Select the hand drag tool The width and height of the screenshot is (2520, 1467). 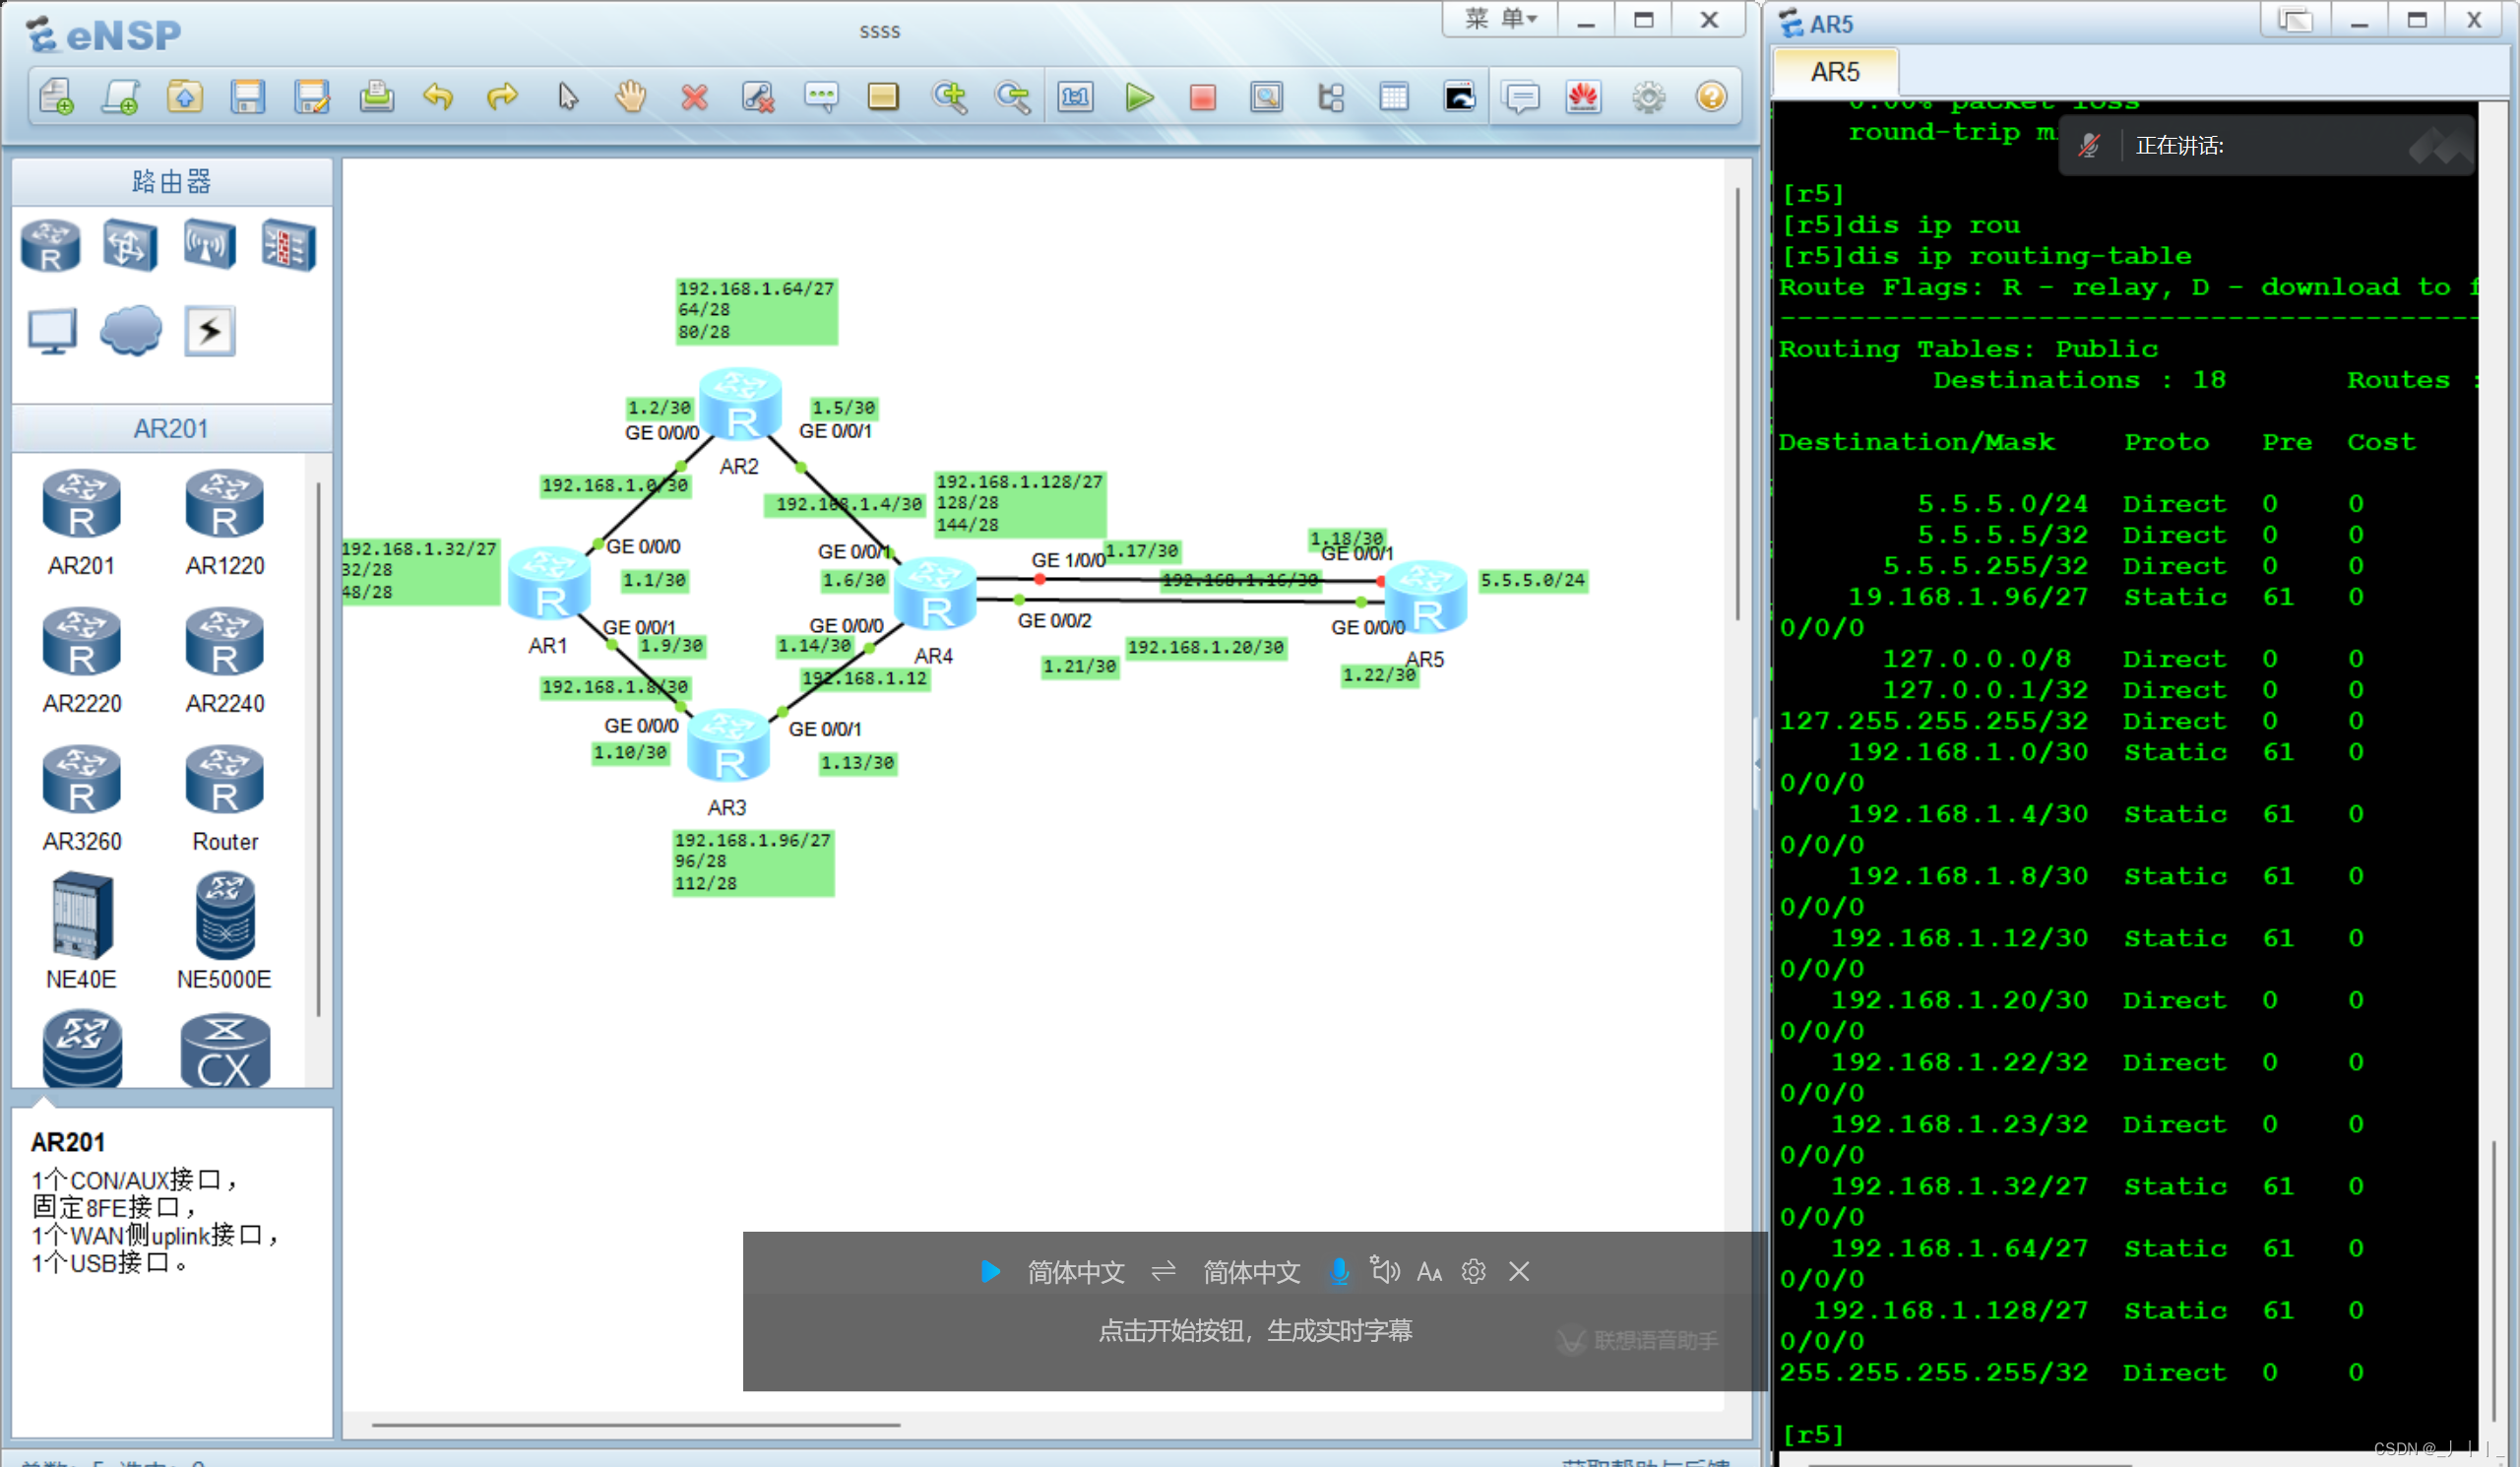pos(630,97)
